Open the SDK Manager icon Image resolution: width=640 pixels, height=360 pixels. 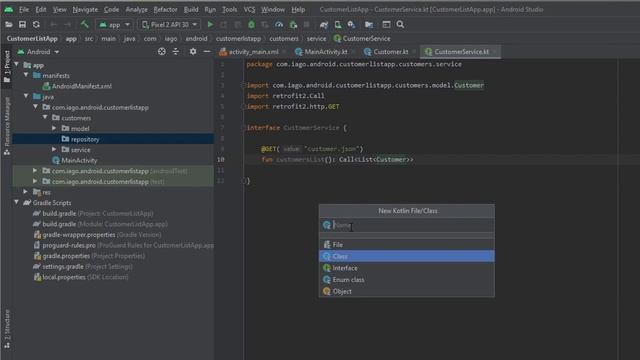point(351,24)
